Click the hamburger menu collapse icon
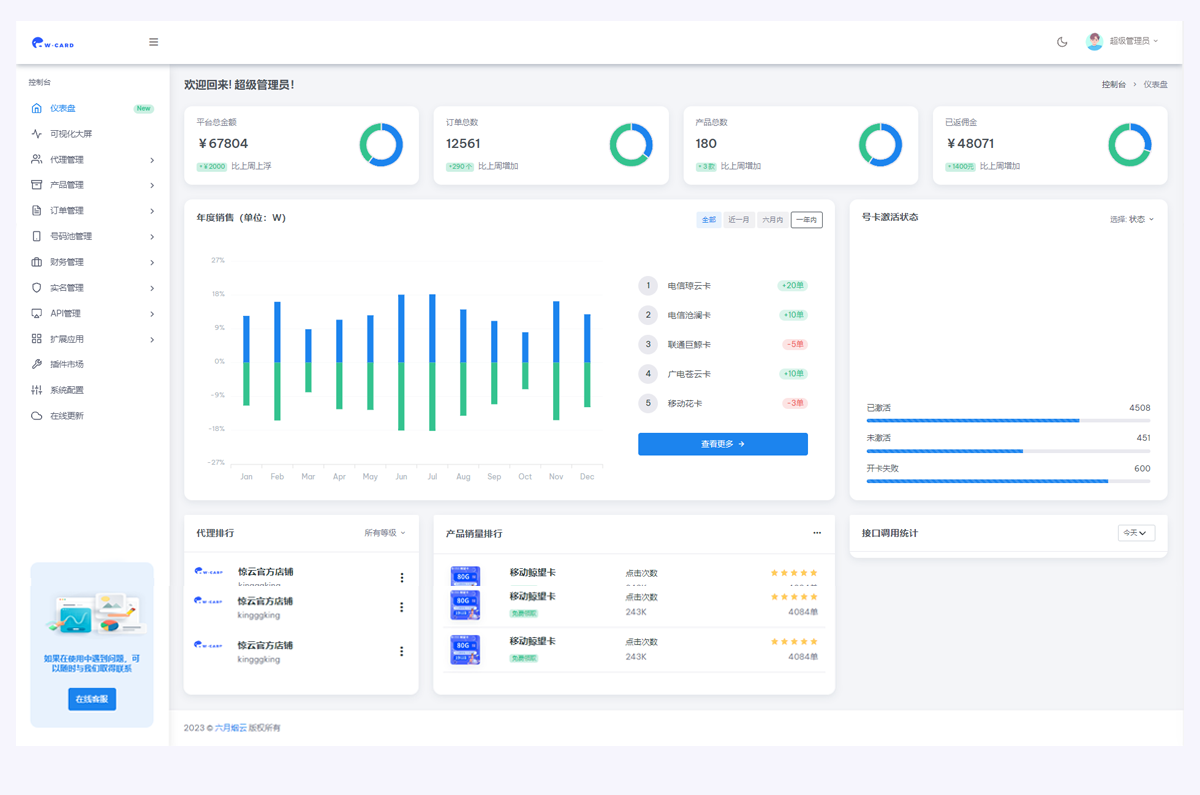This screenshot has width=1200, height=795. pyautogui.click(x=153, y=42)
